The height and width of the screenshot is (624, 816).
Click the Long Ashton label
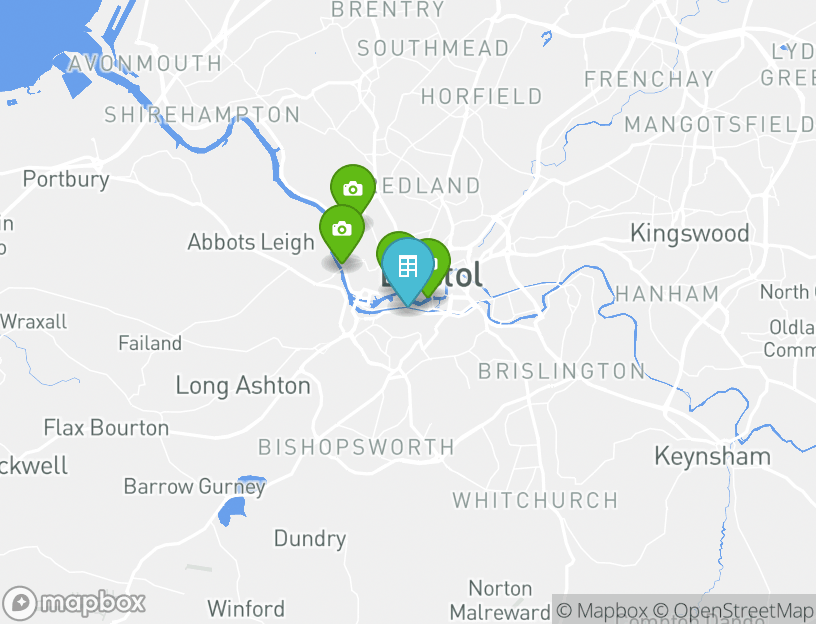243,386
